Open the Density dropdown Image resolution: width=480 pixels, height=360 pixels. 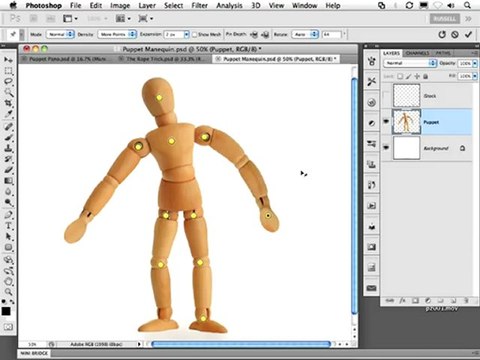pyautogui.click(x=117, y=34)
